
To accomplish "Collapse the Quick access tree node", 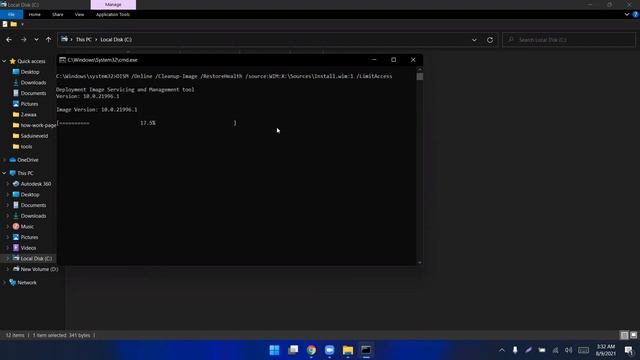I will click(x=4, y=61).
